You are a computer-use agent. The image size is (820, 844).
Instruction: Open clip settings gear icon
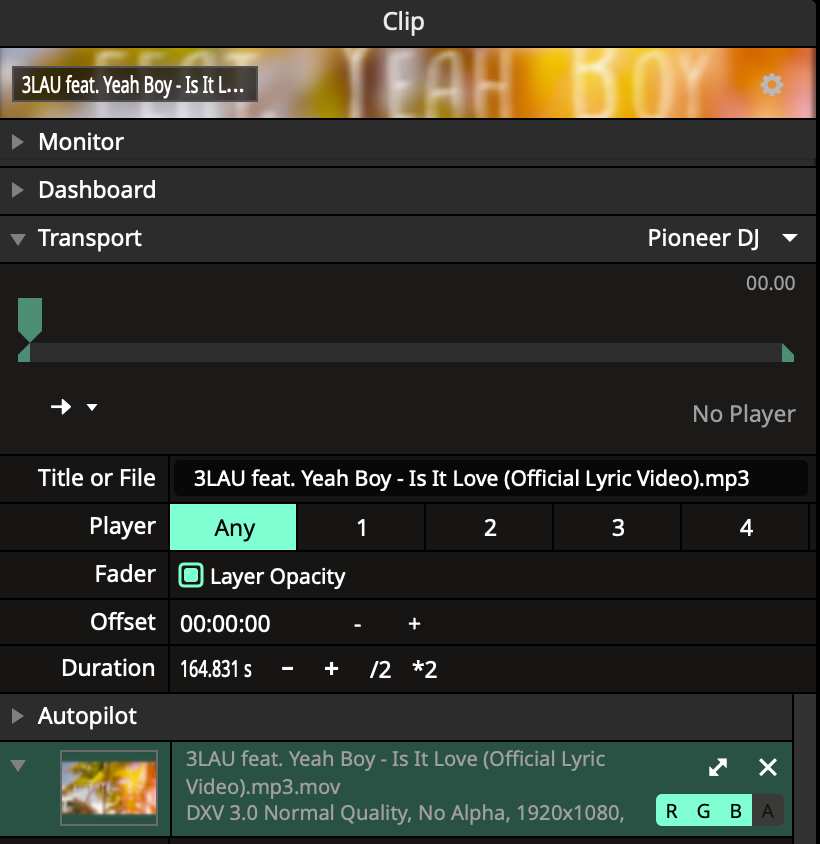(x=771, y=85)
